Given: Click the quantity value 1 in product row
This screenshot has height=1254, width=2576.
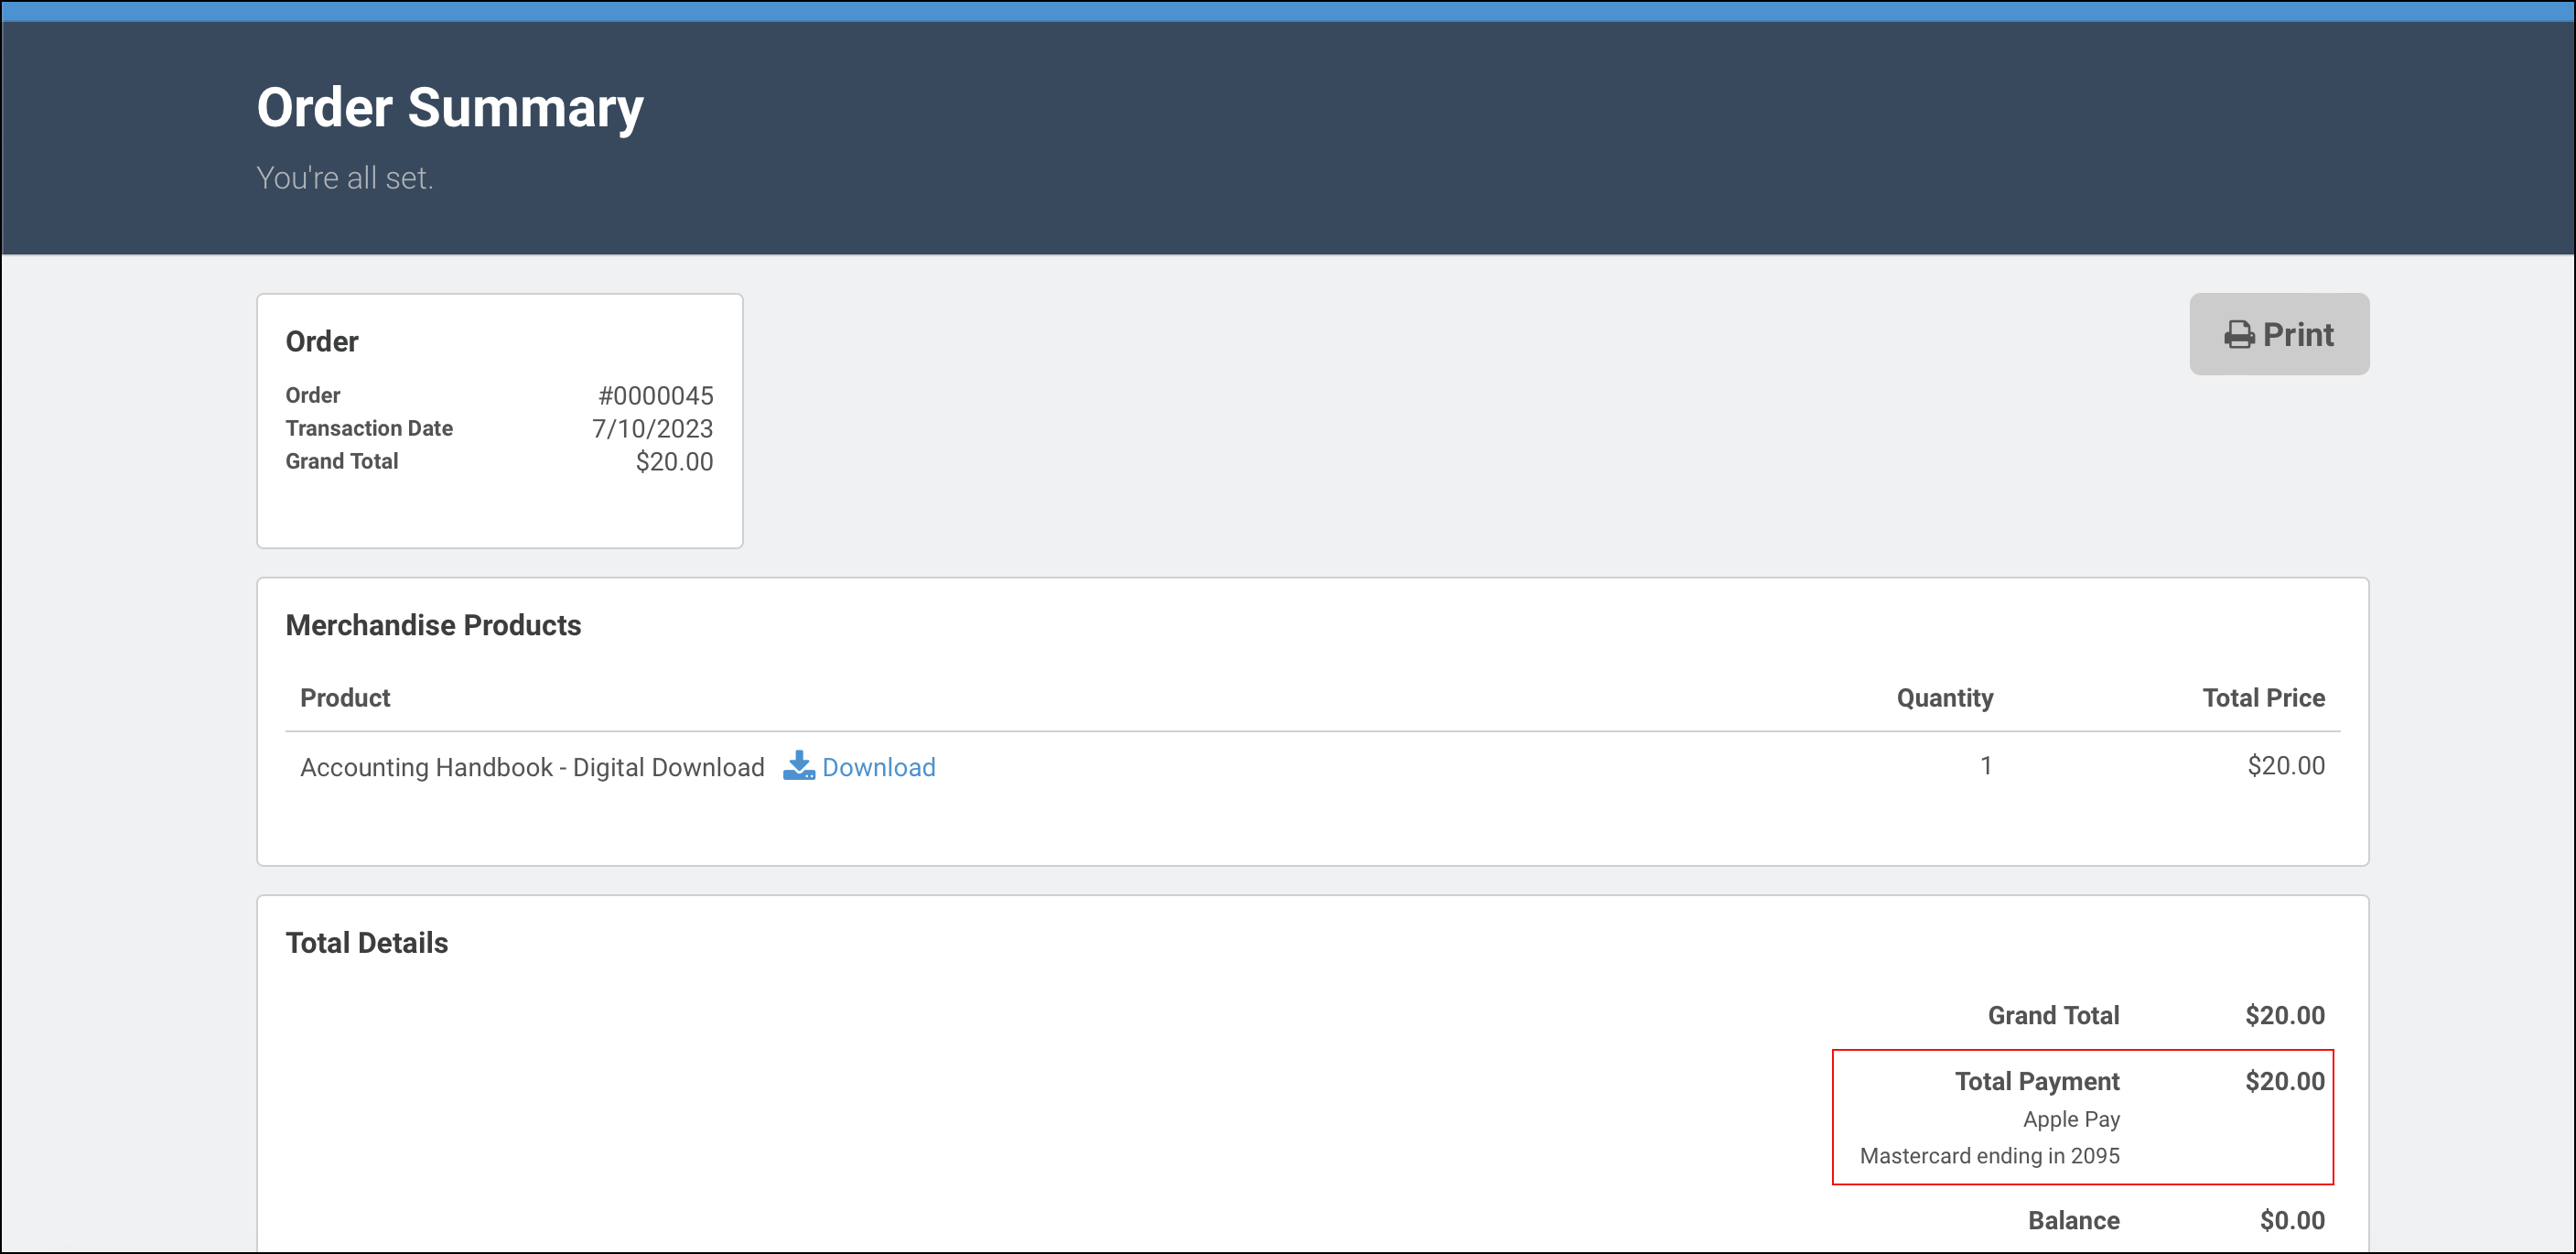Looking at the screenshot, I should (x=1985, y=766).
